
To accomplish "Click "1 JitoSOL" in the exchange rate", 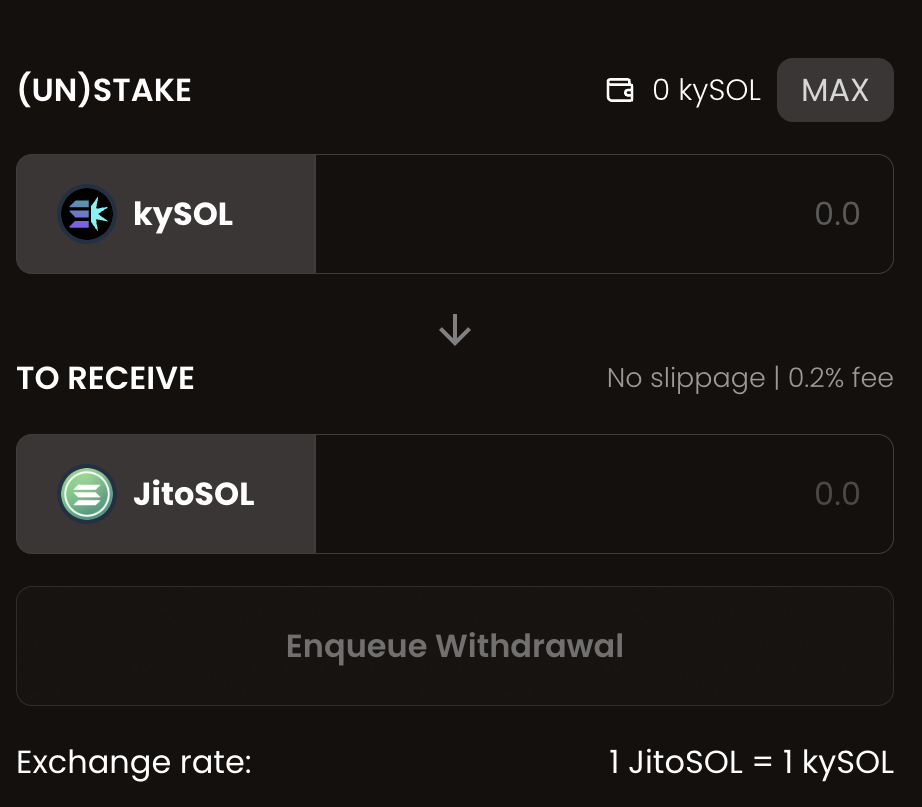I will (x=675, y=763).
